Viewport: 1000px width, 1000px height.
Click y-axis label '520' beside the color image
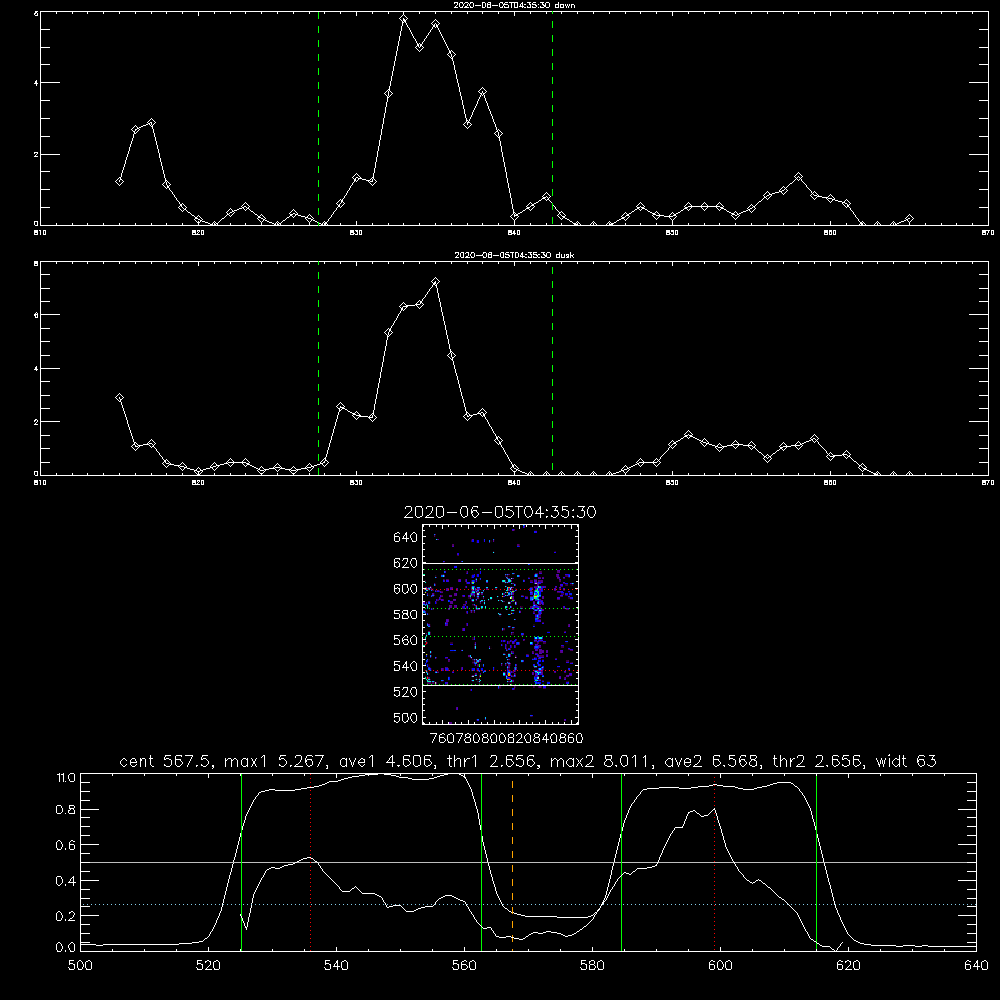[x=405, y=692]
